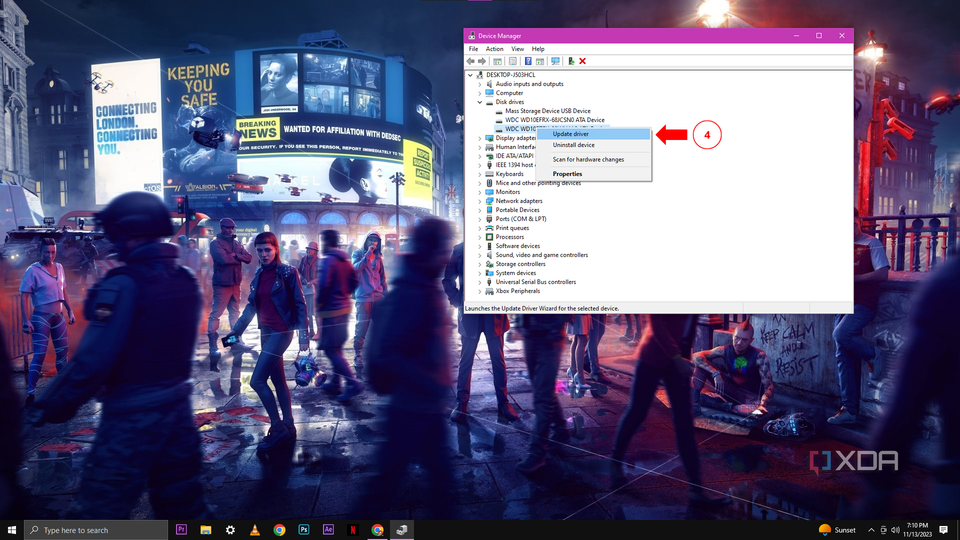Expand the Computer category
The height and width of the screenshot is (540, 960).
click(480, 93)
